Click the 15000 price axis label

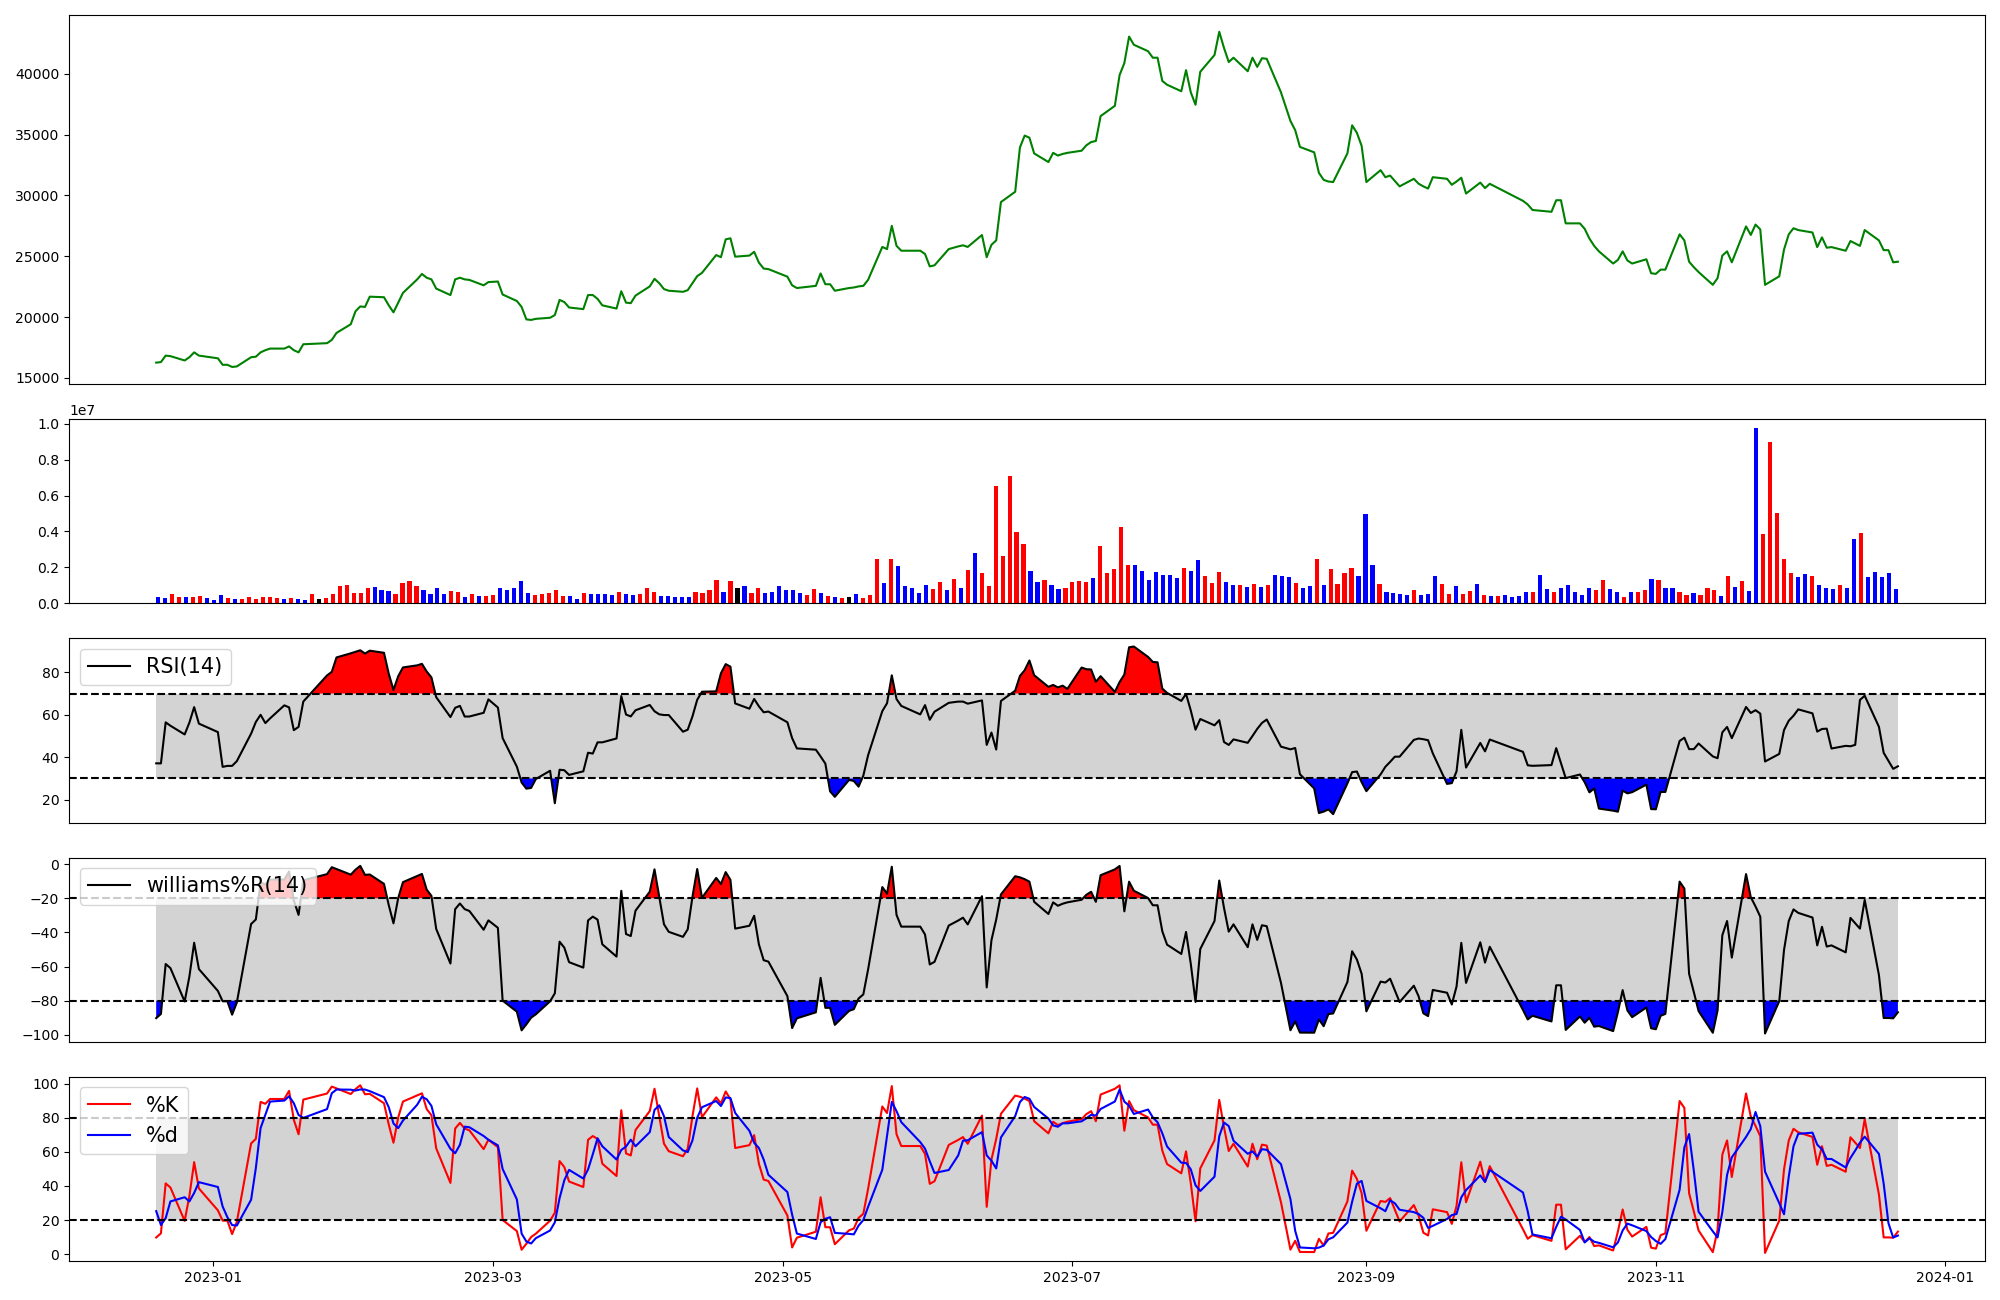pyautogui.click(x=38, y=379)
